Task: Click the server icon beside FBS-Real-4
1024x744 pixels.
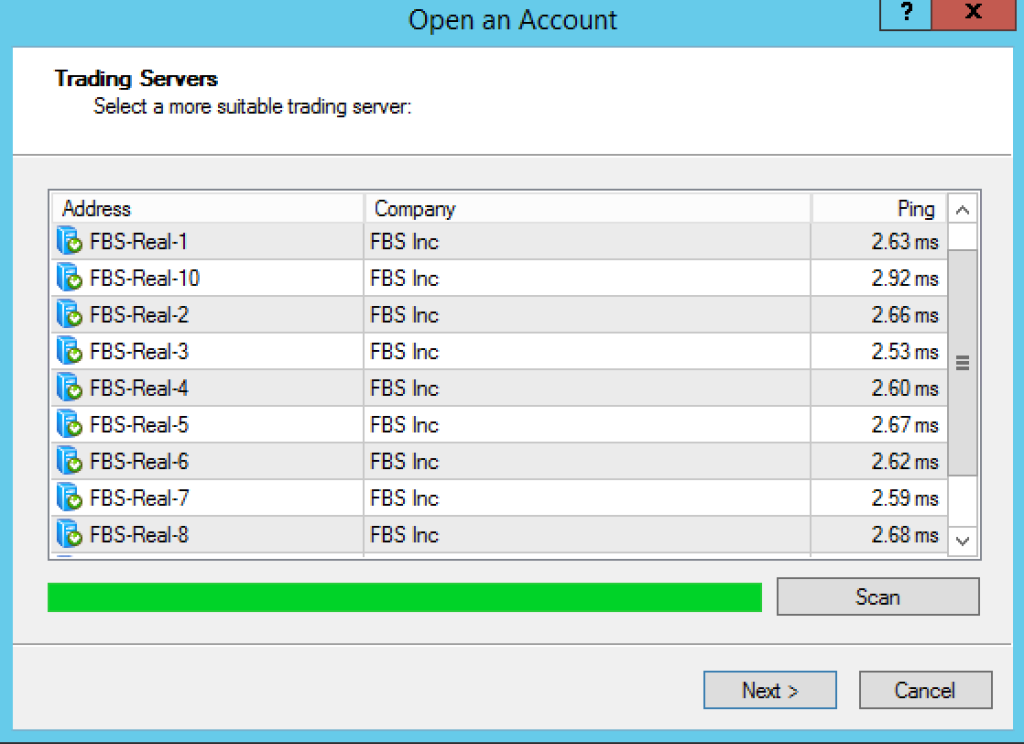Action: (69, 387)
